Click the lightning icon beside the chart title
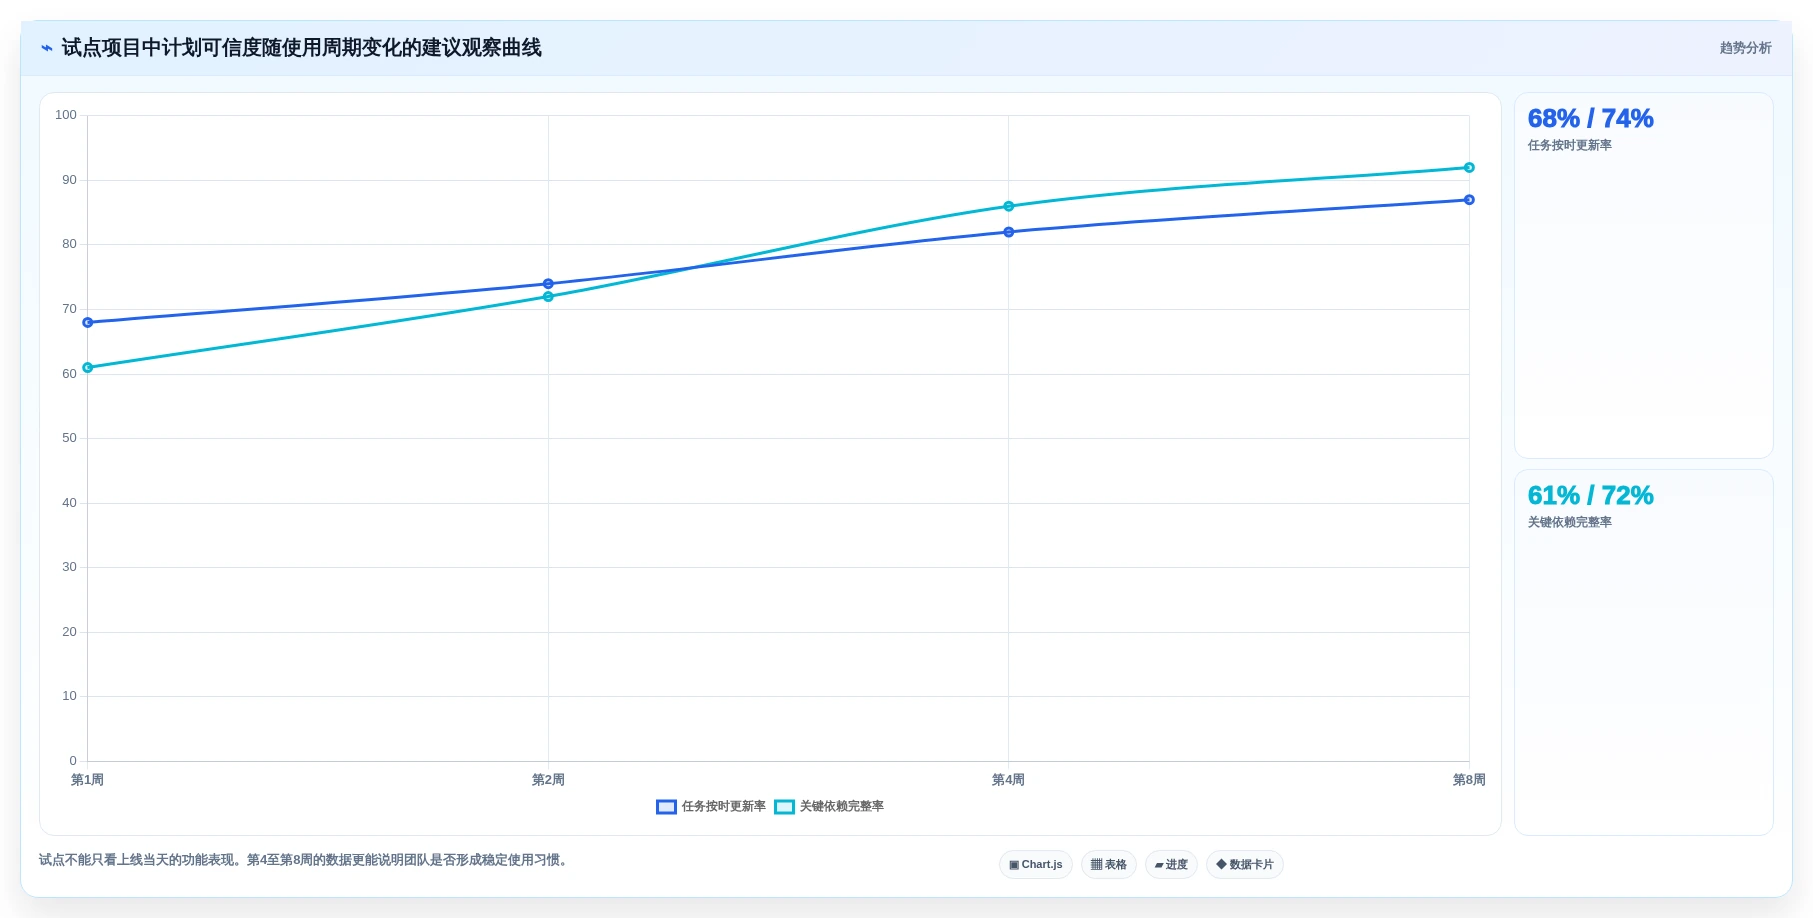The width and height of the screenshot is (1813, 918). point(46,48)
